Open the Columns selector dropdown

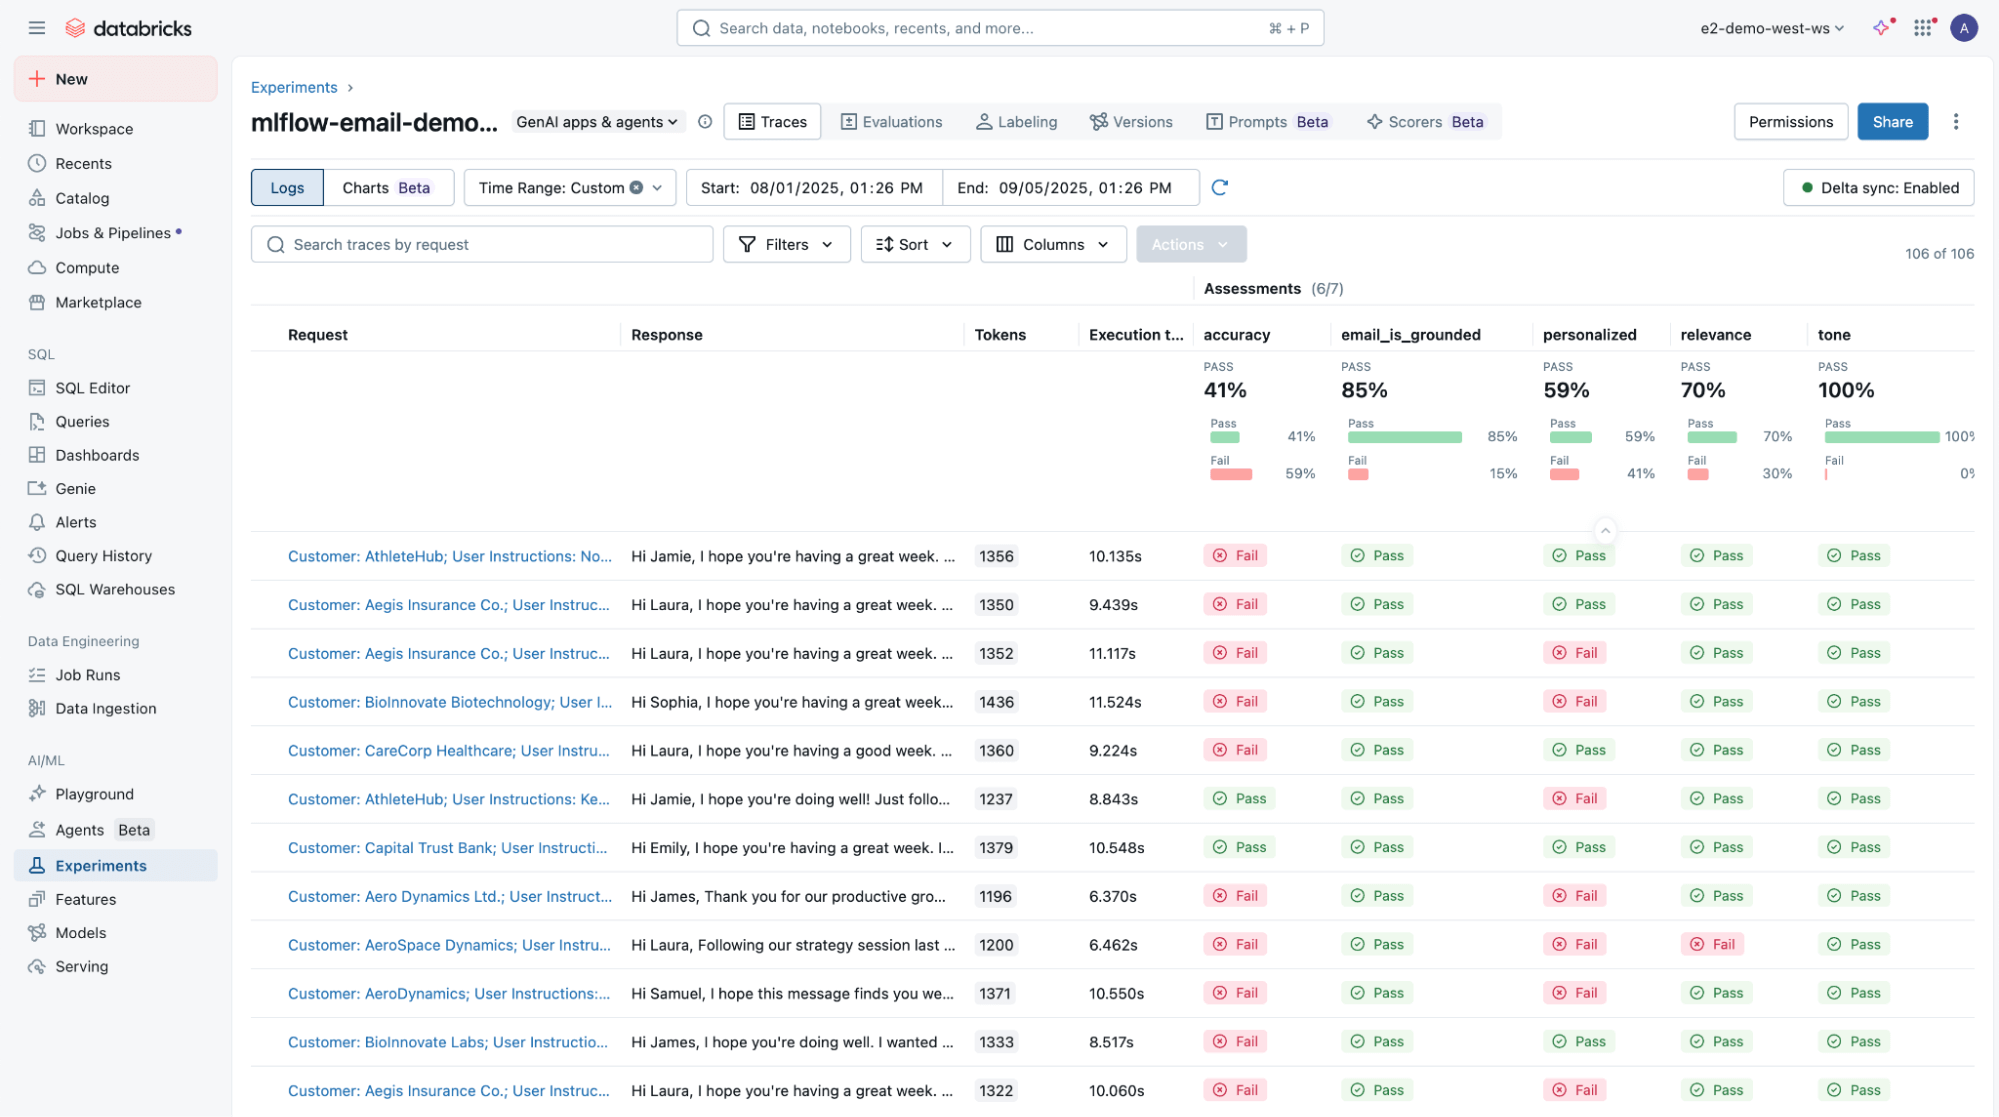pos(1053,244)
